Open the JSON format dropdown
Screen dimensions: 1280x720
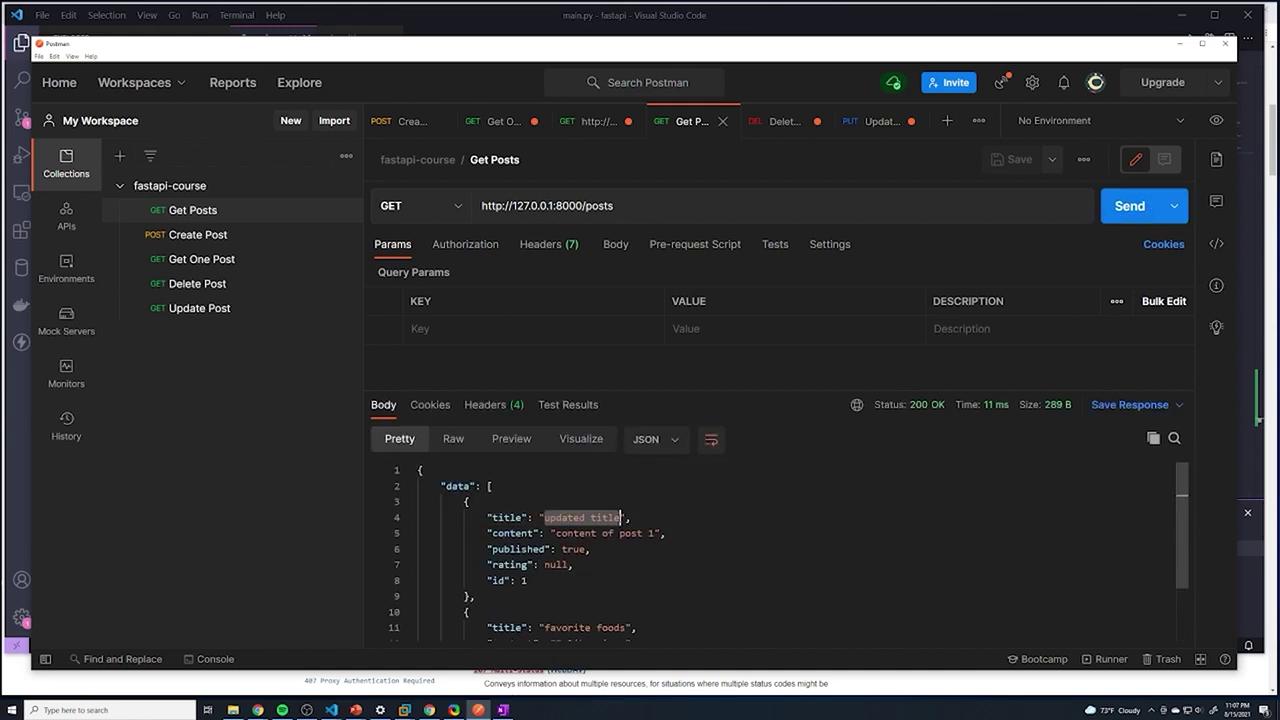pyautogui.click(x=656, y=439)
